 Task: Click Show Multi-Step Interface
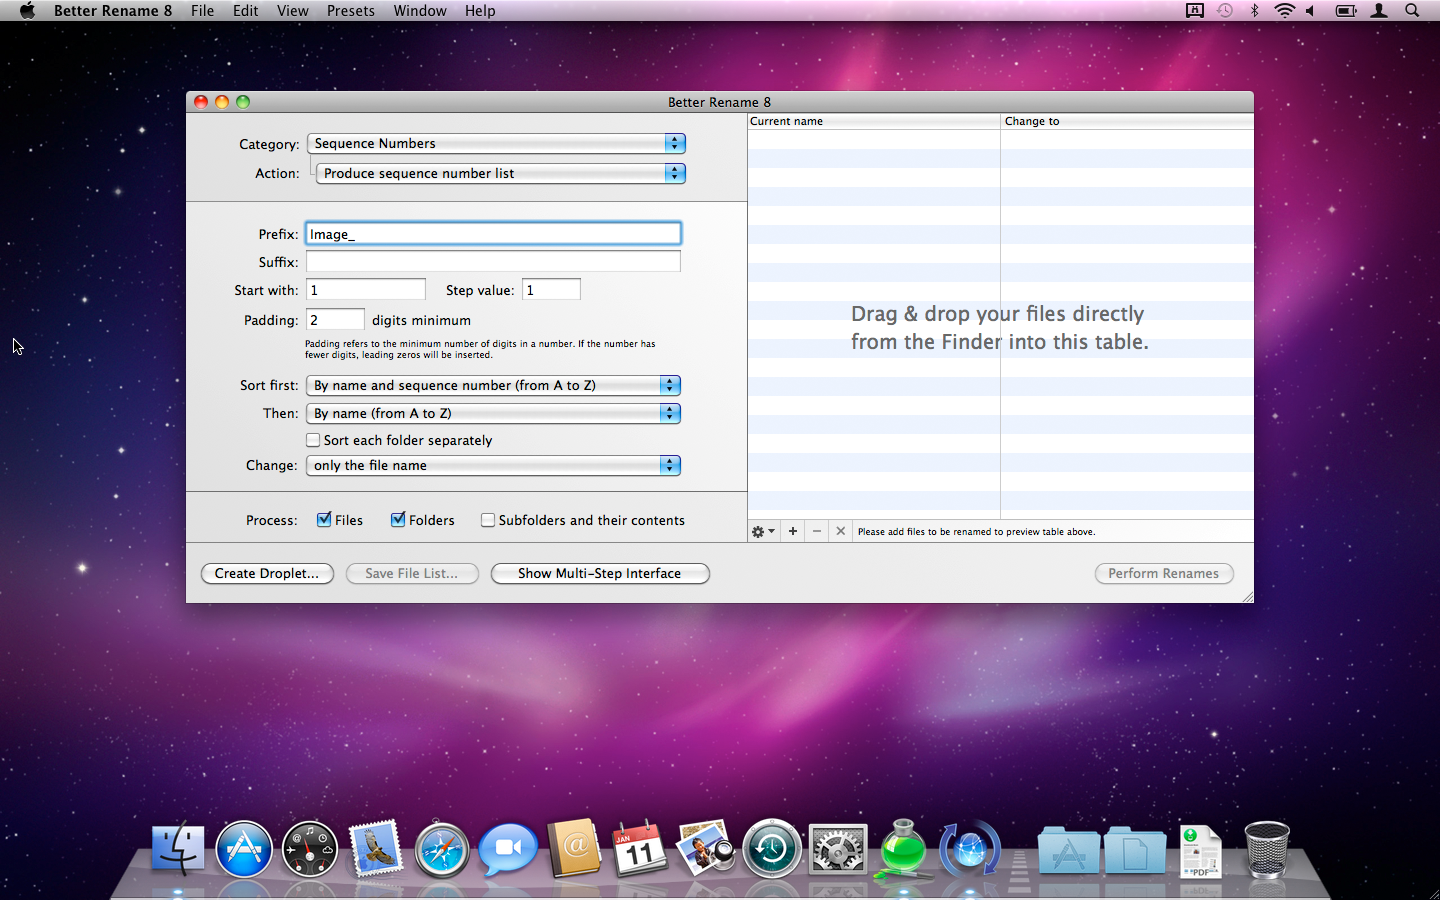point(600,574)
